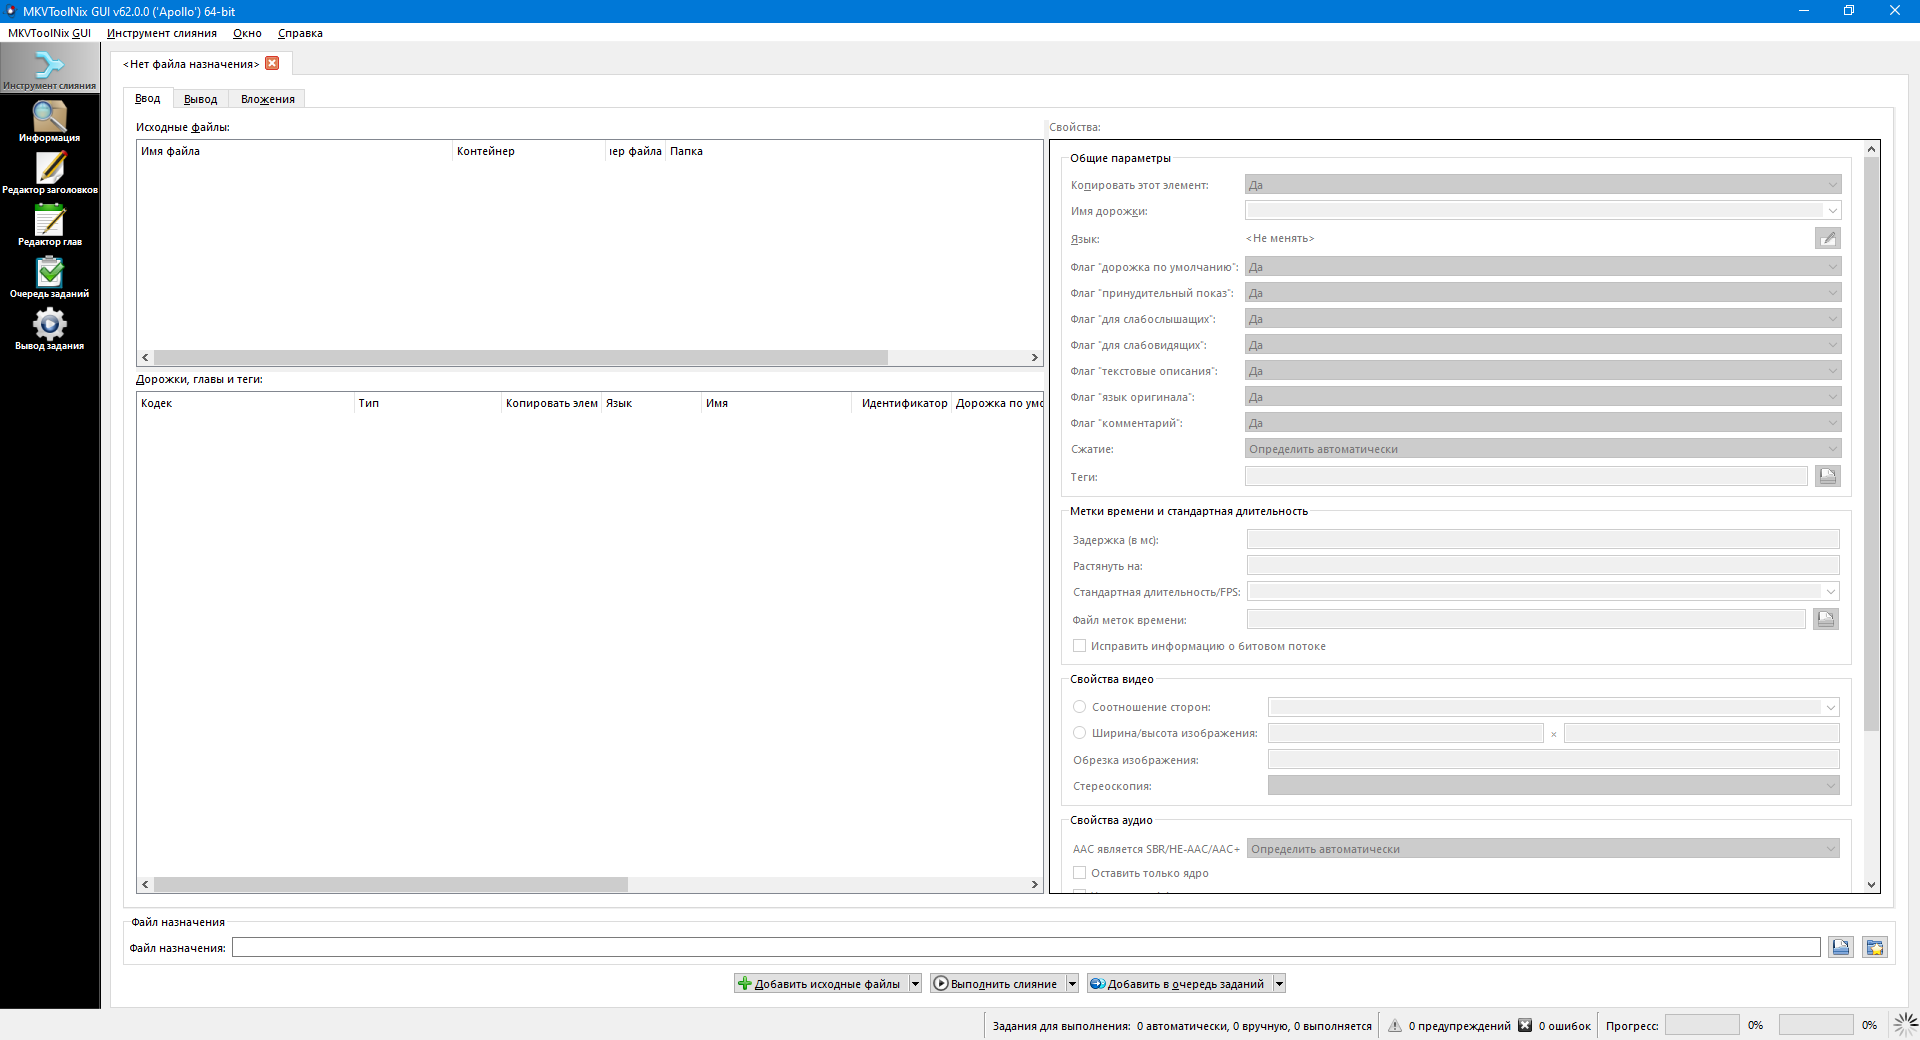
Task: Click the Имя файла column header
Action: (295, 151)
